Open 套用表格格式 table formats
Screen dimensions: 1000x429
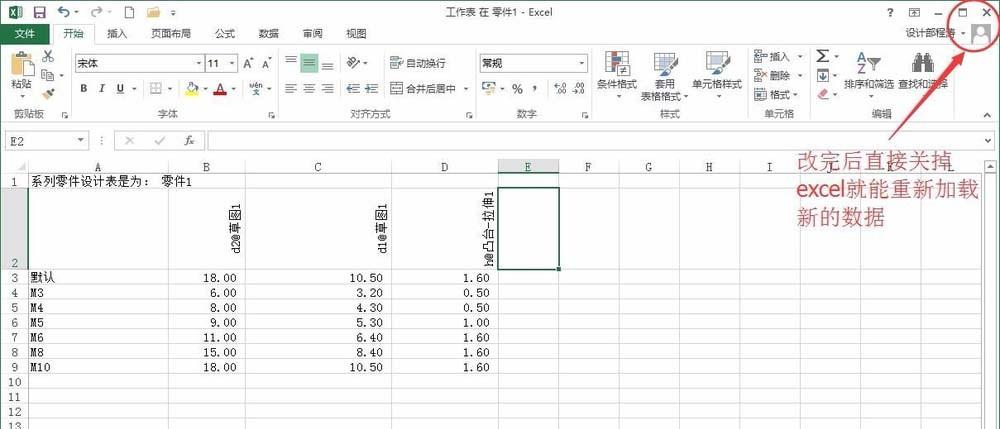[x=665, y=75]
